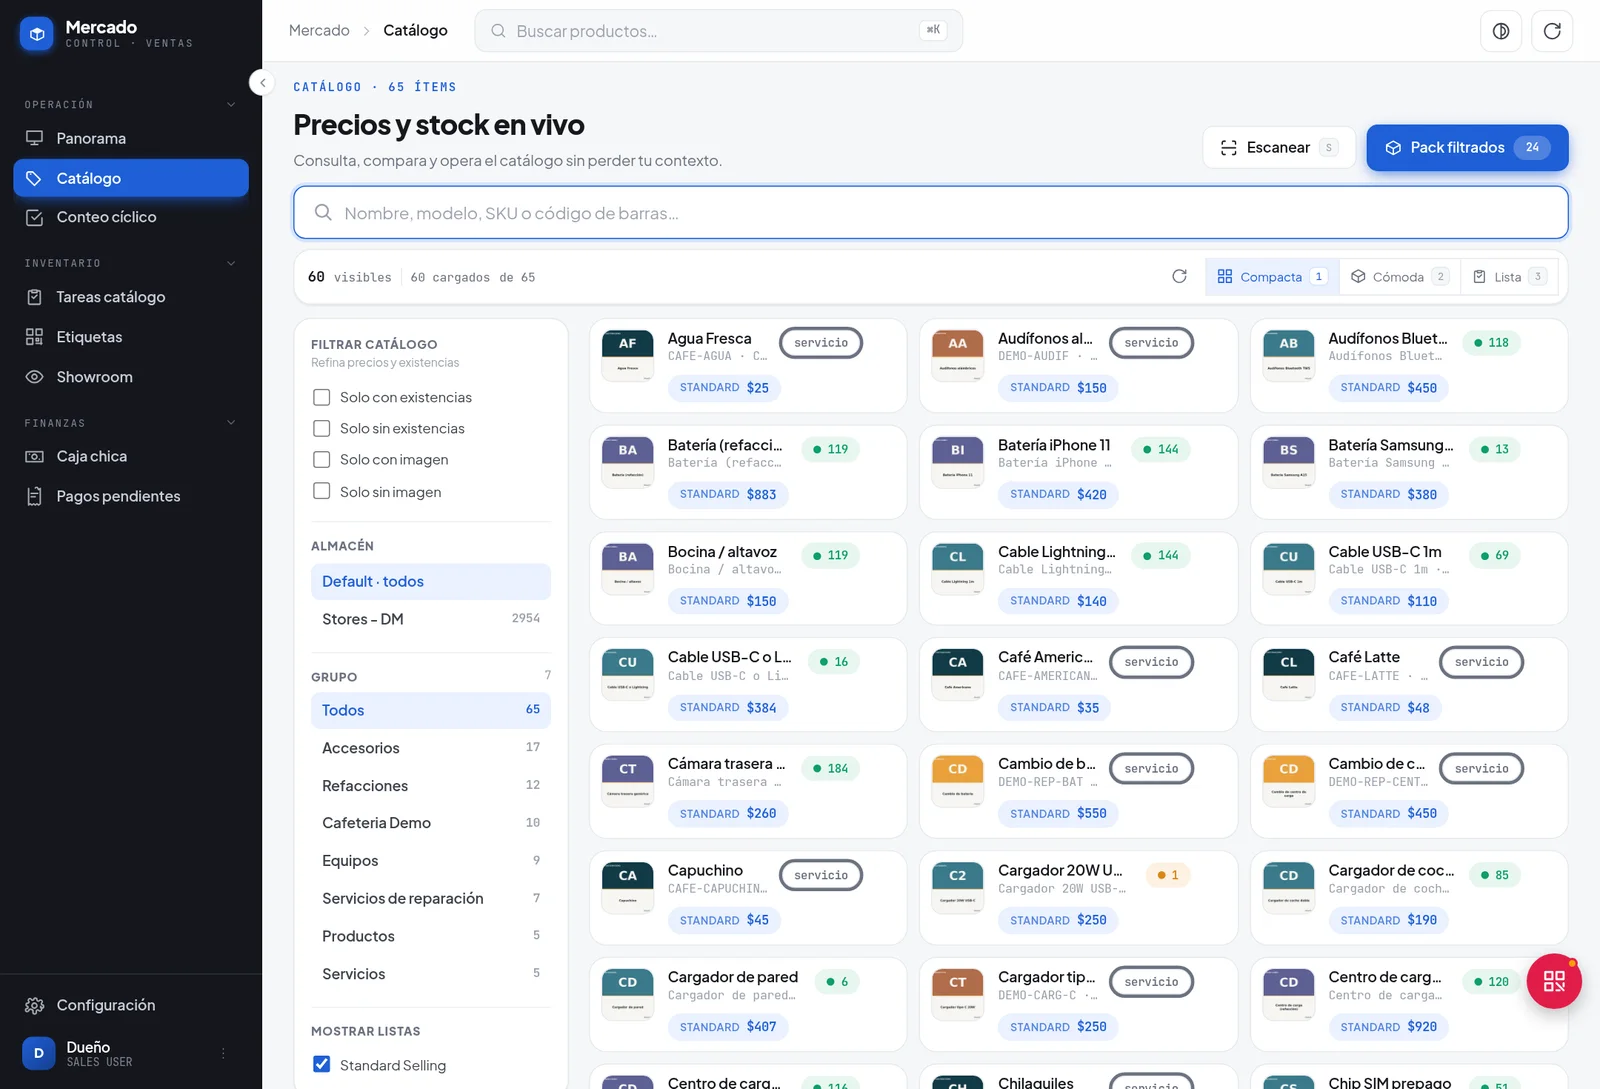Select the Todos group filter

(431, 710)
